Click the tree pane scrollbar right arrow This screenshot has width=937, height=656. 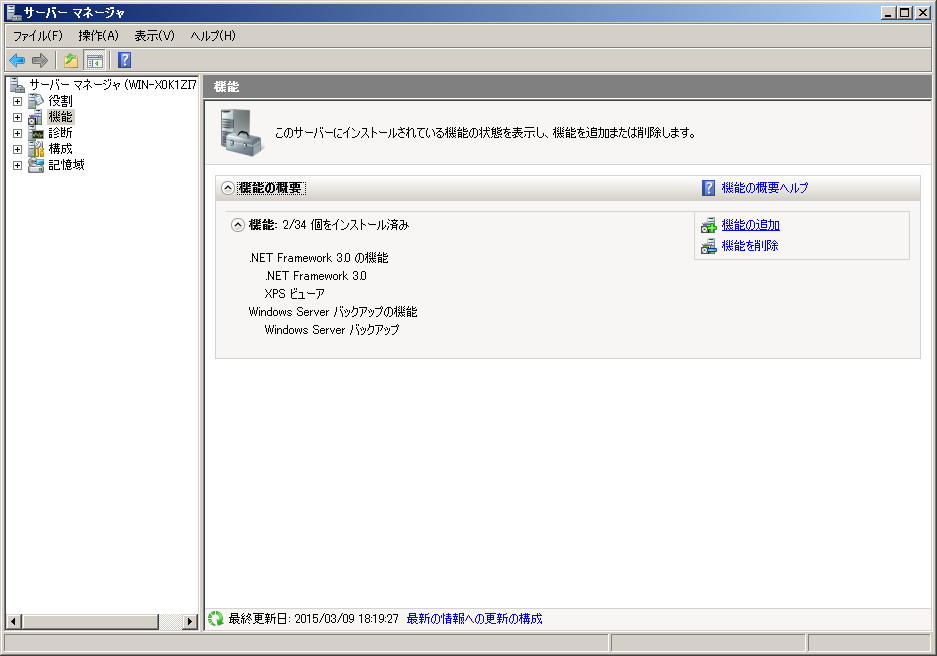click(190, 621)
